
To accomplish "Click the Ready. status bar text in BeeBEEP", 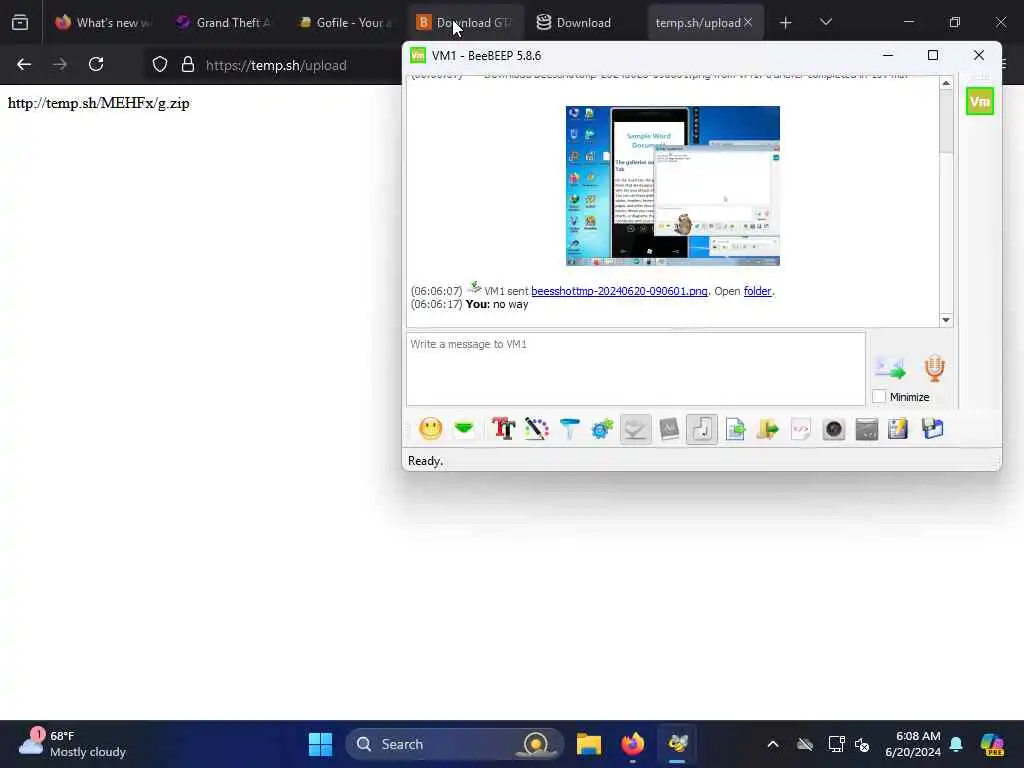I will click(425, 461).
